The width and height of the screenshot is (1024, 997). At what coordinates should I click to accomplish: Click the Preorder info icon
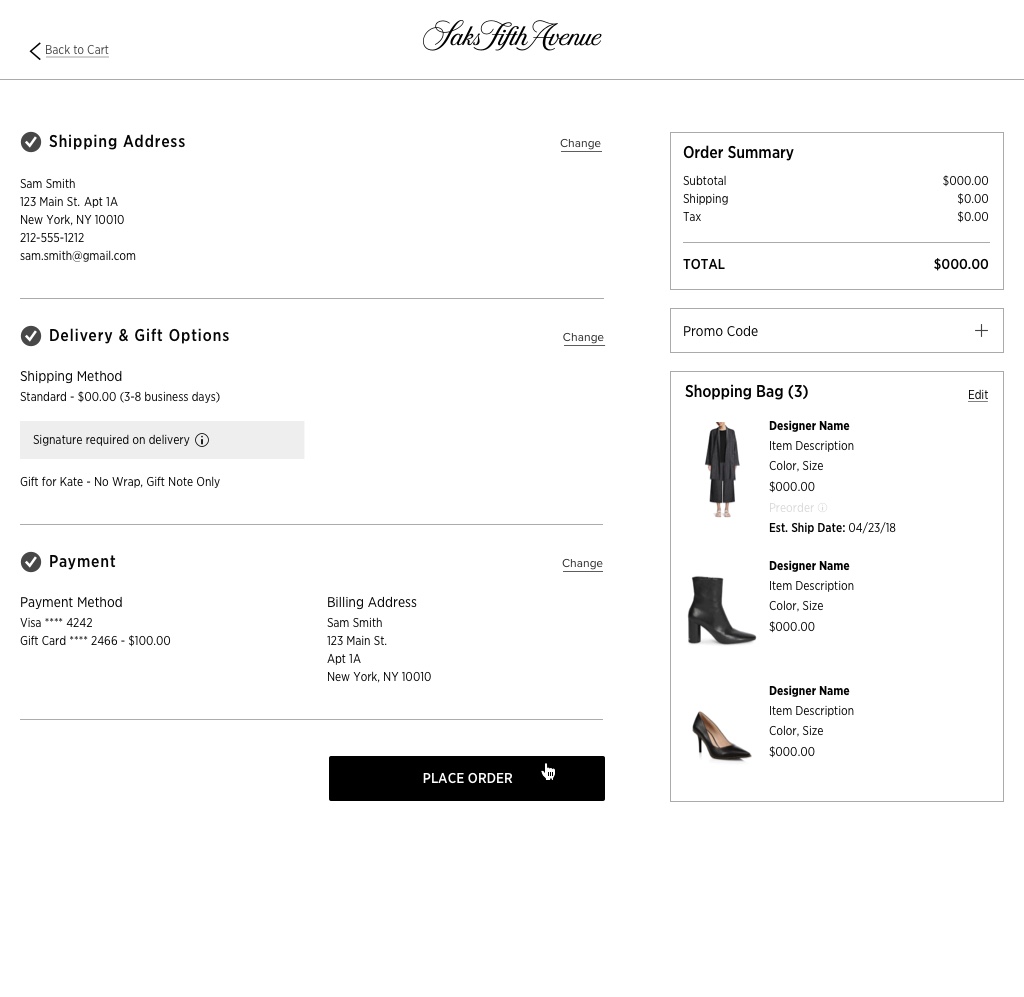click(823, 508)
